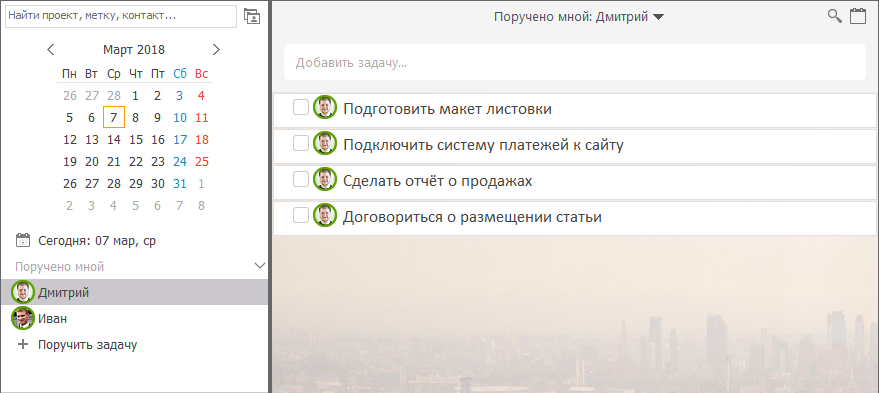The image size is (879, 393).
Task: Select Saturday March 10 in calendar
Action: click(x=179, y=118)
